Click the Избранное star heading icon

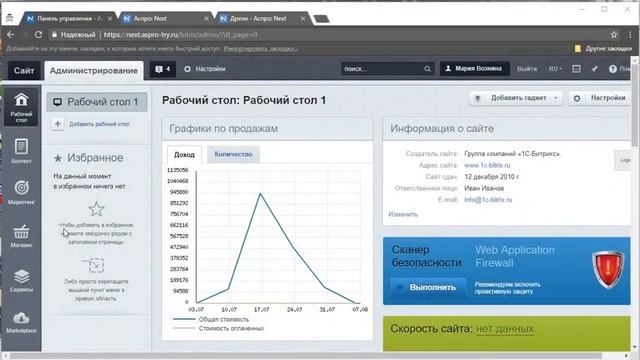[x=58, y=158]
